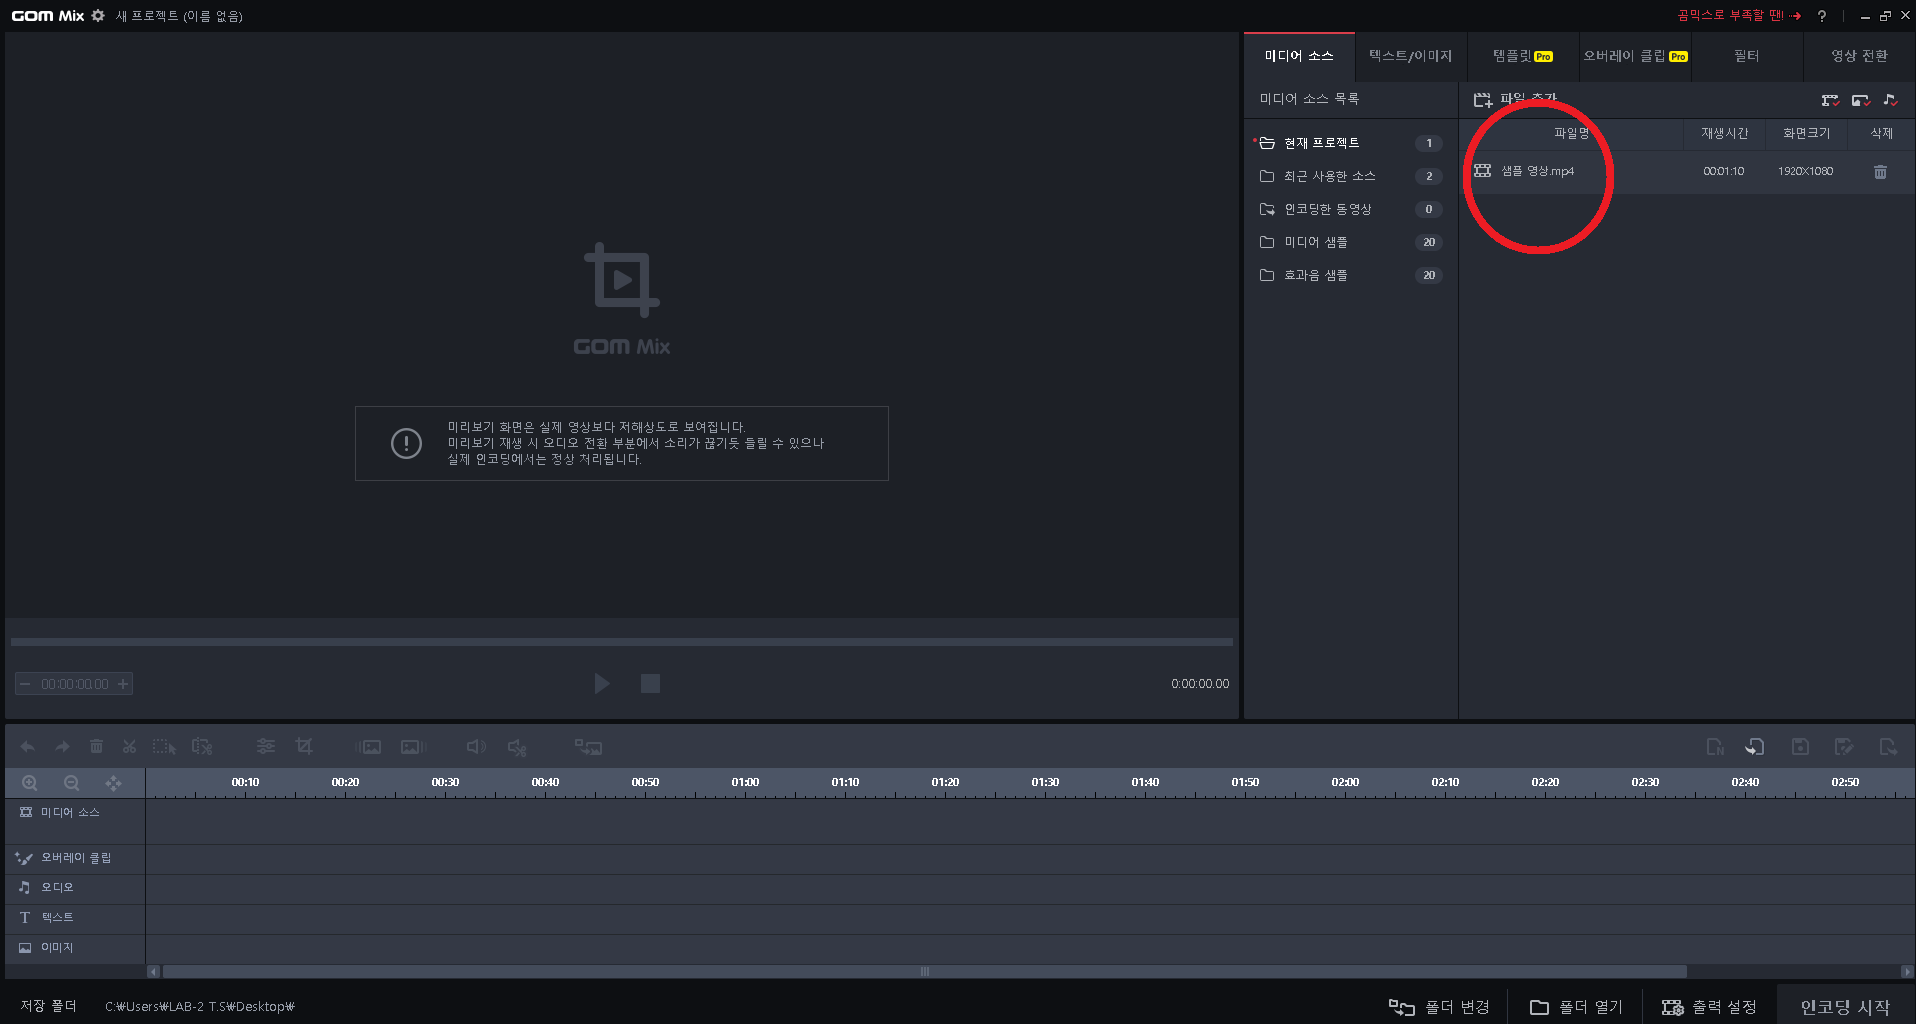Select the 미디어 샘플 folder
The image size is (1916, 1024).
(1350, 242)
